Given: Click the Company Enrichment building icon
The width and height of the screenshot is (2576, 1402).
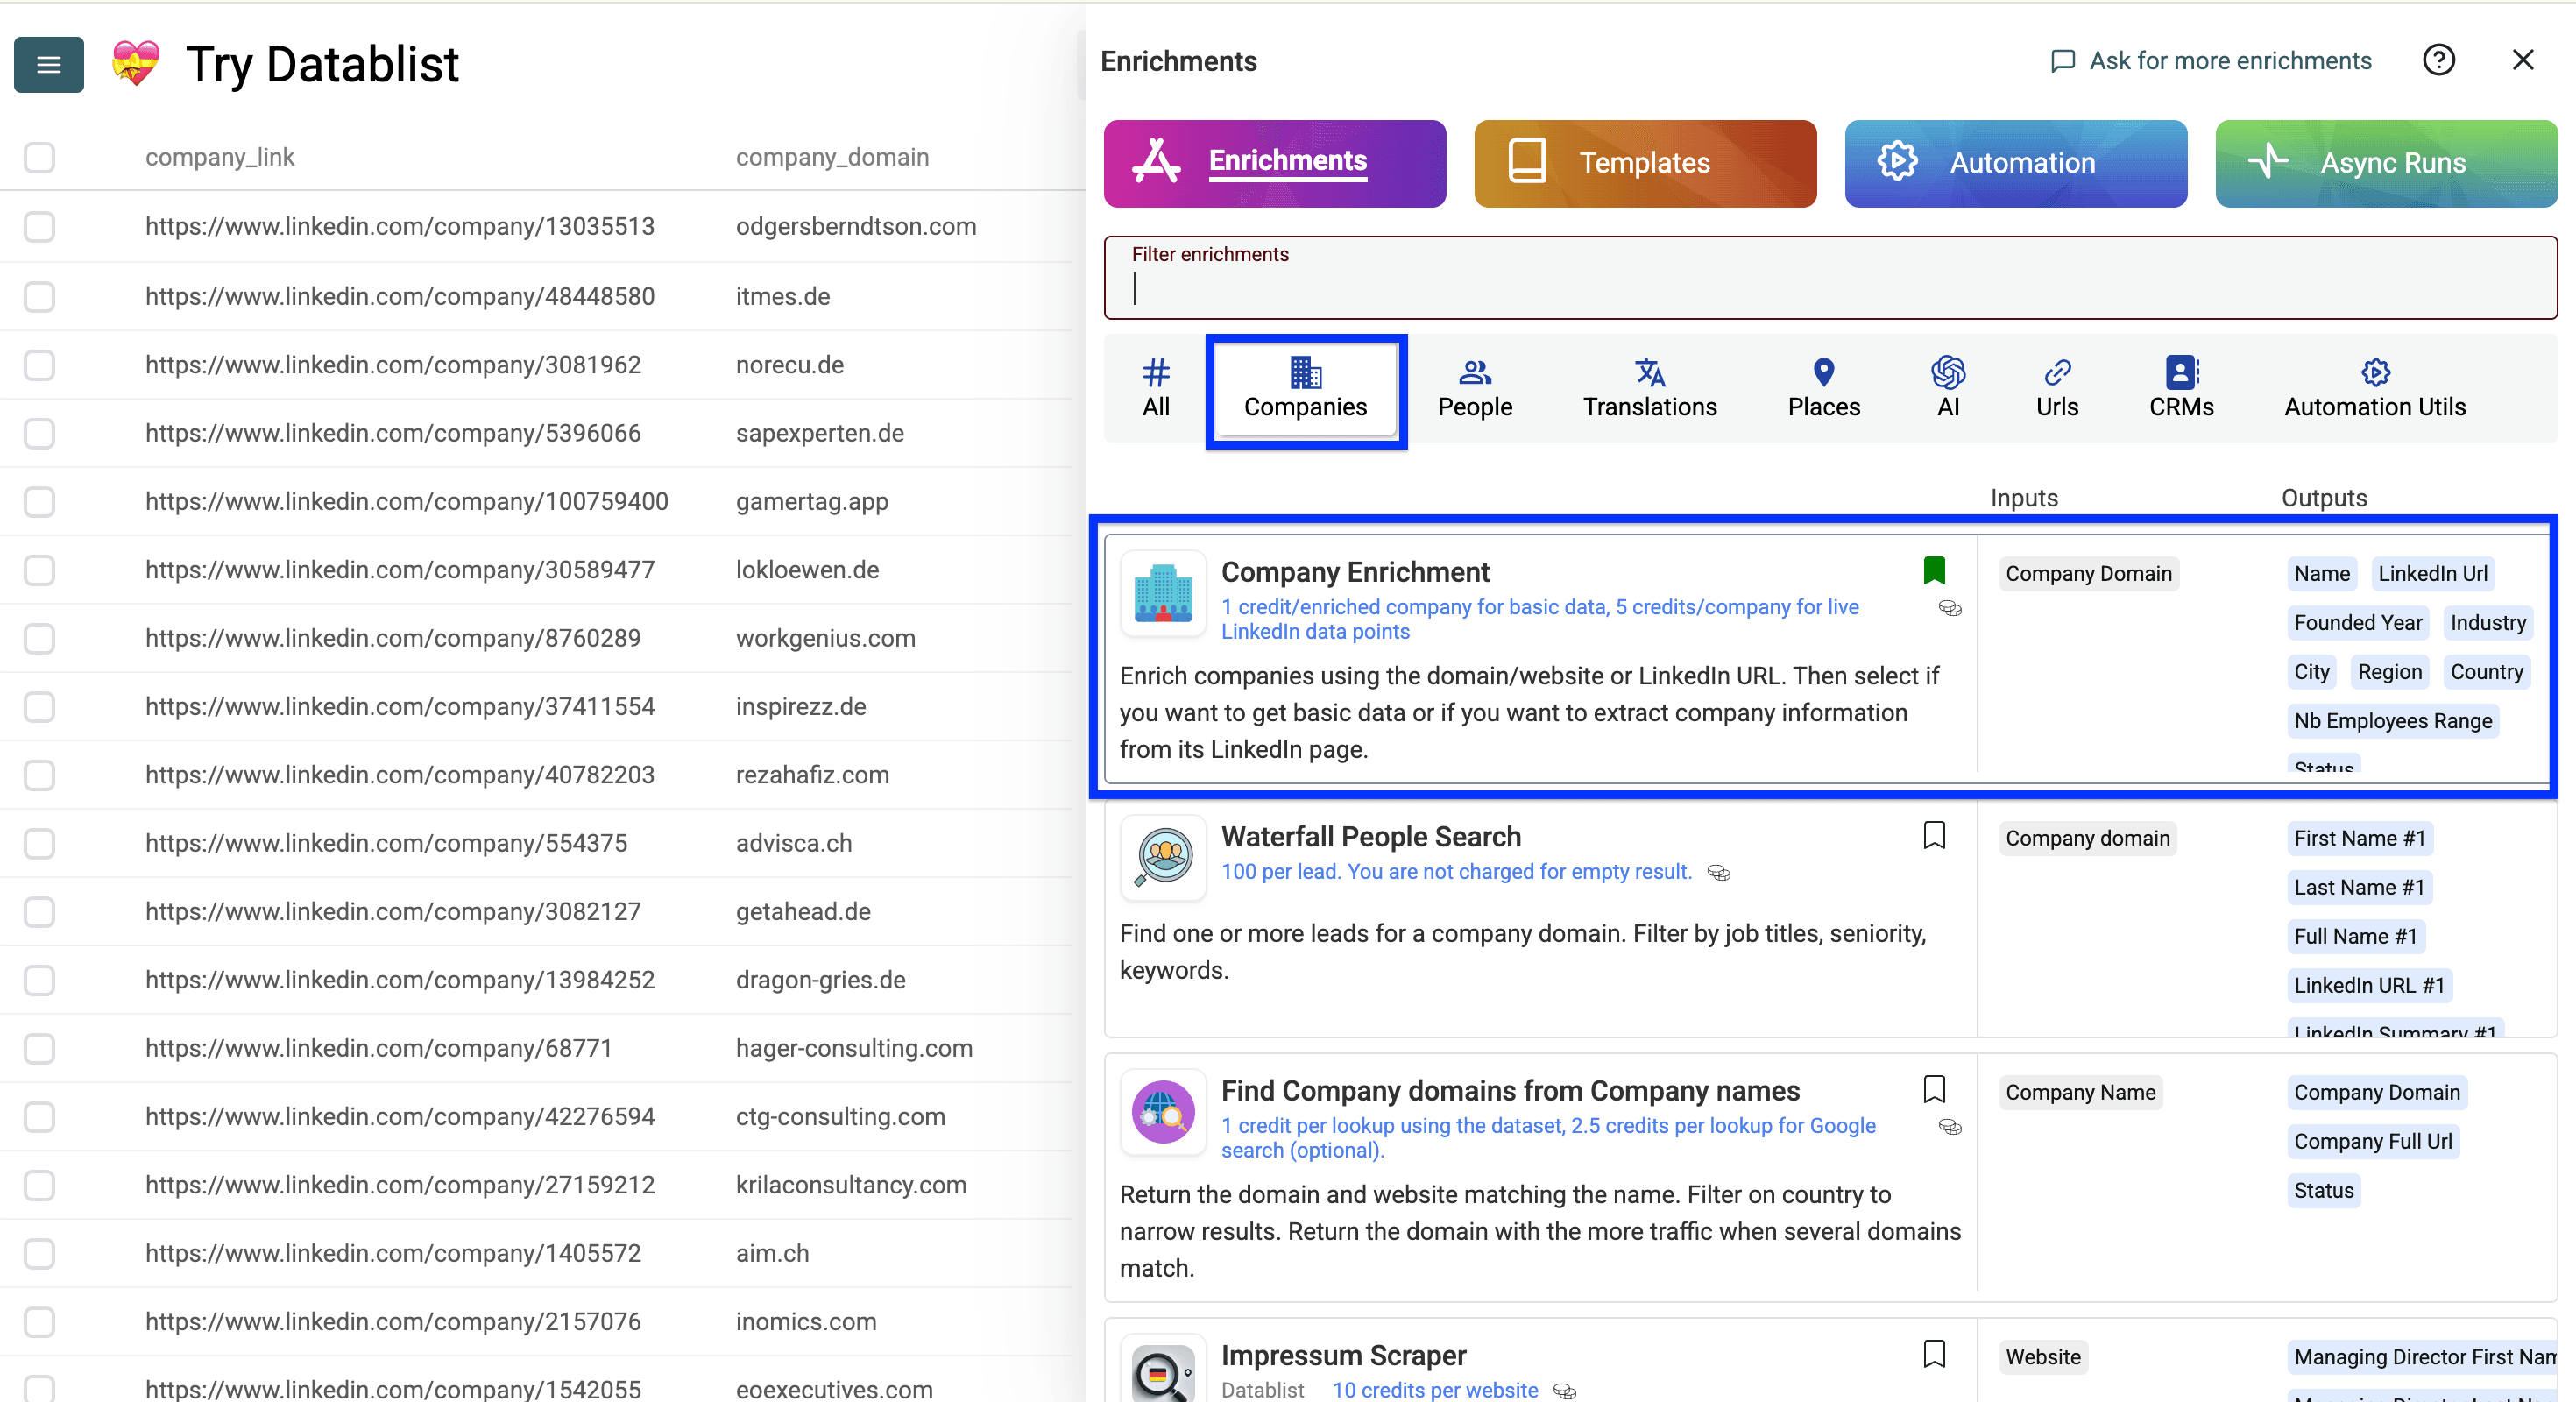Looking at the screenshot, I should click(x=1162, y=594).
